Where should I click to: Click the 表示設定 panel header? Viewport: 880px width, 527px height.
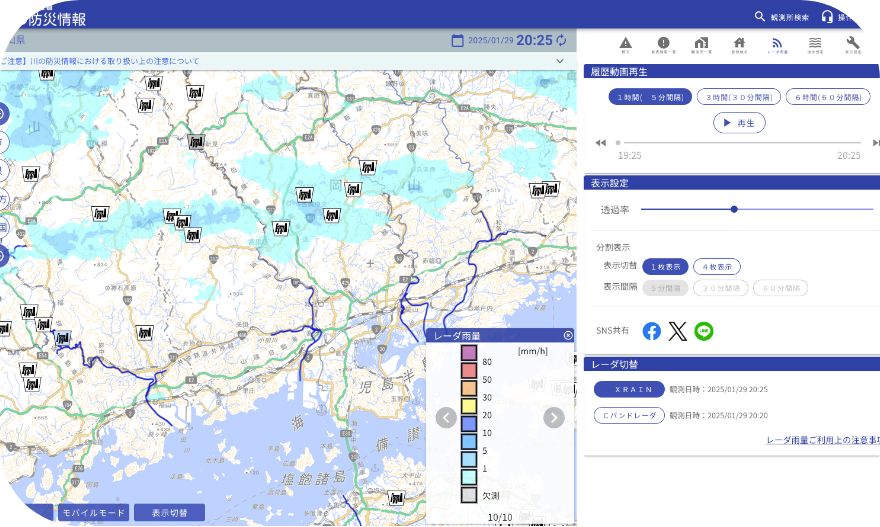point(731,182)
